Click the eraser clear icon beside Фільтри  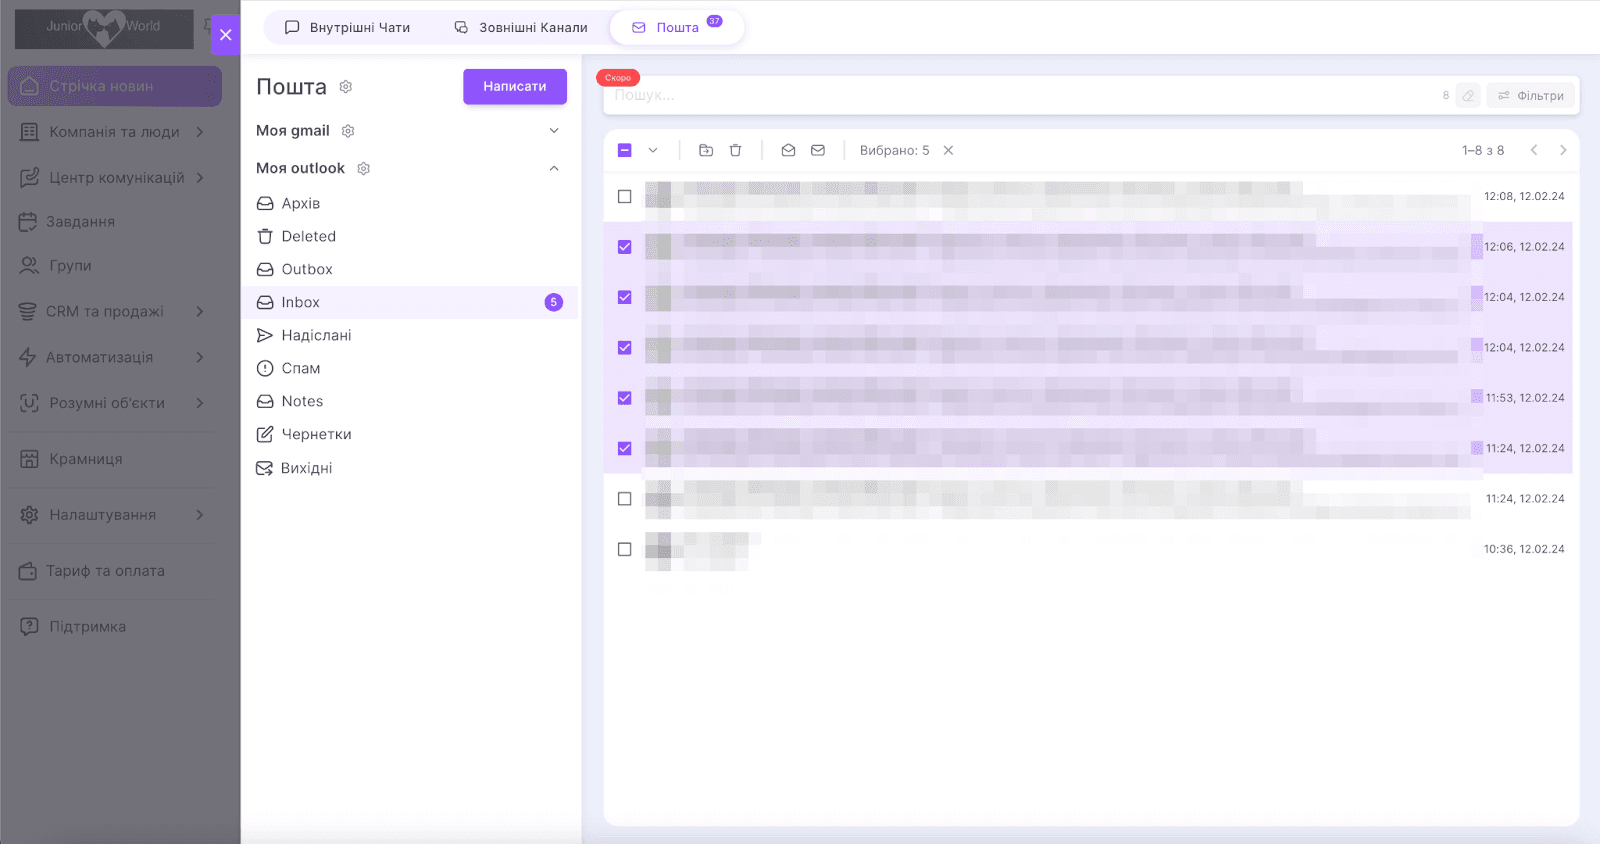[1468, 96]
